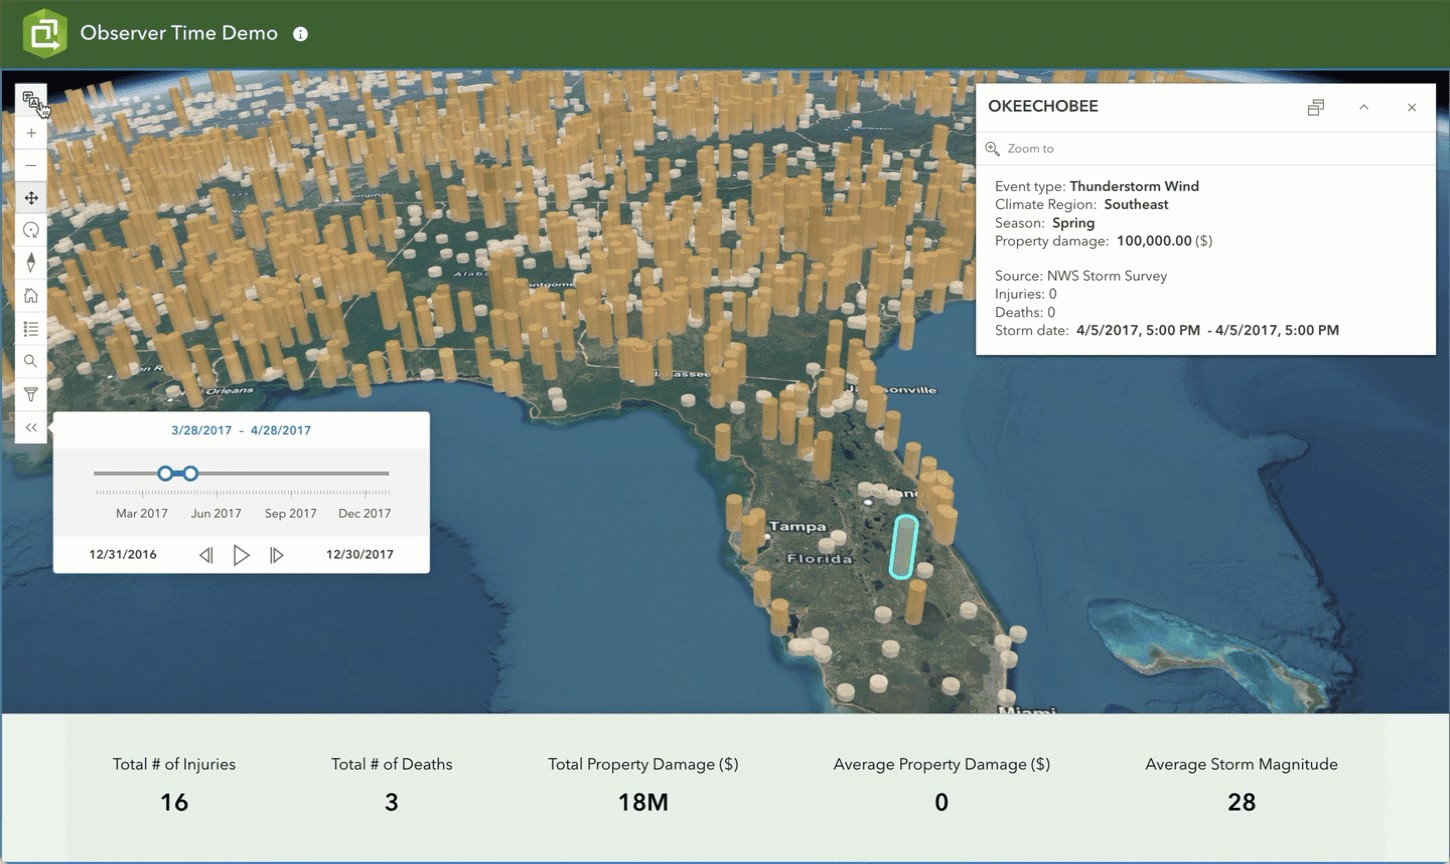Step time slider to next interval
Image resolution: width=1450 pixels, height=864 pixels.
[277, 554]
